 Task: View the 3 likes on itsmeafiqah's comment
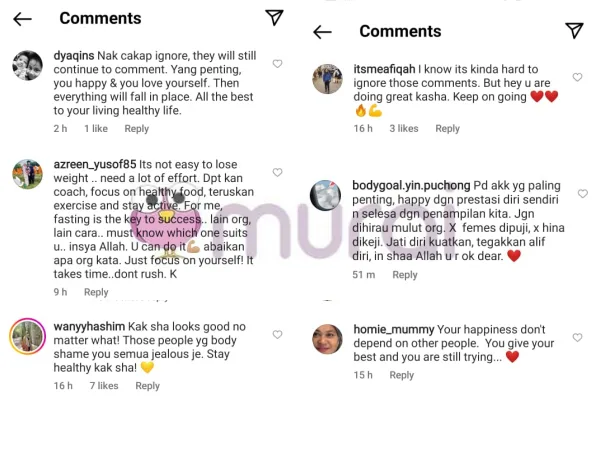pyautogui.click(x=403, y=129)
